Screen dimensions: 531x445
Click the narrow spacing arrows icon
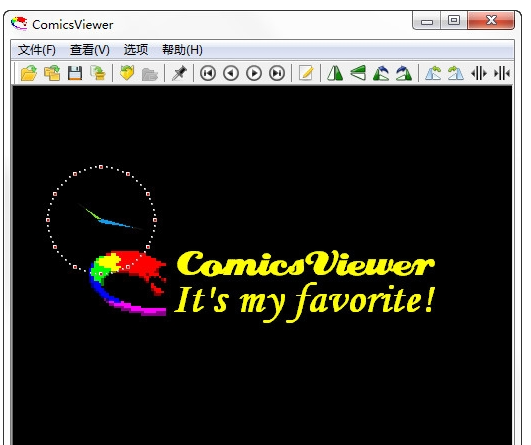(x=502, y=73)
